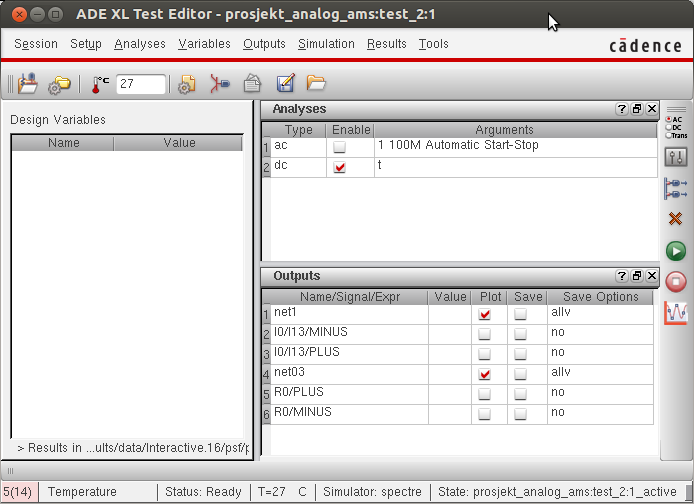Select the dc analysis type cell
This screenshot has width=694, height=504.
tap(298, 167)
